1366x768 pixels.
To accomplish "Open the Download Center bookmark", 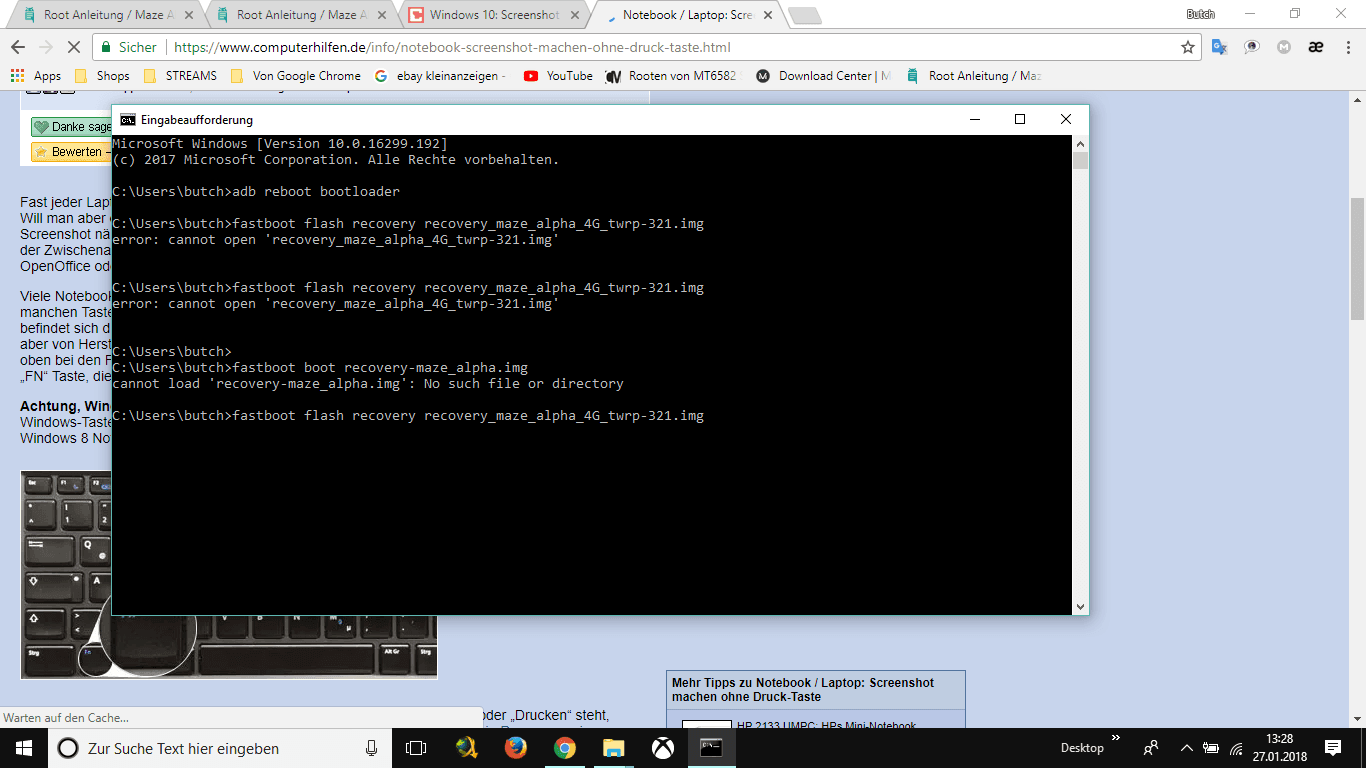I will 822,76.
